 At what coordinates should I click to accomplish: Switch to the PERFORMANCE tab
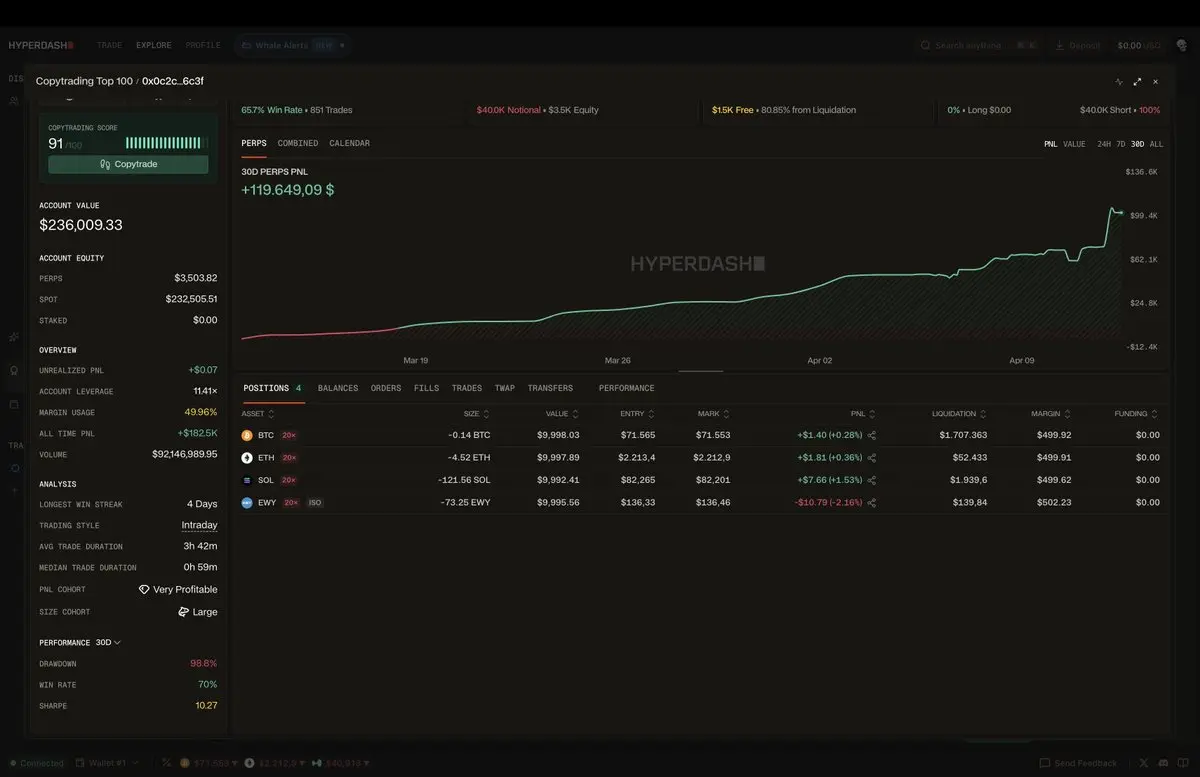[x=626, y=388]
